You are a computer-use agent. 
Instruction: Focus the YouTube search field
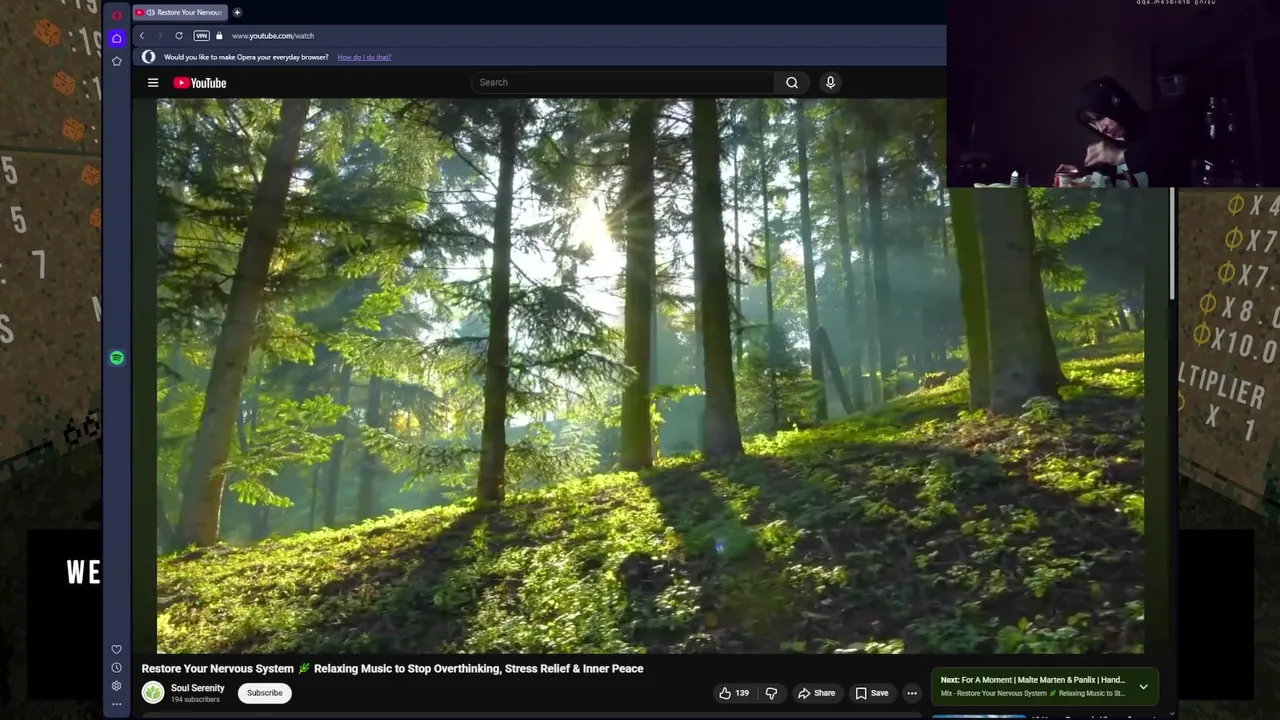point(622,82)
